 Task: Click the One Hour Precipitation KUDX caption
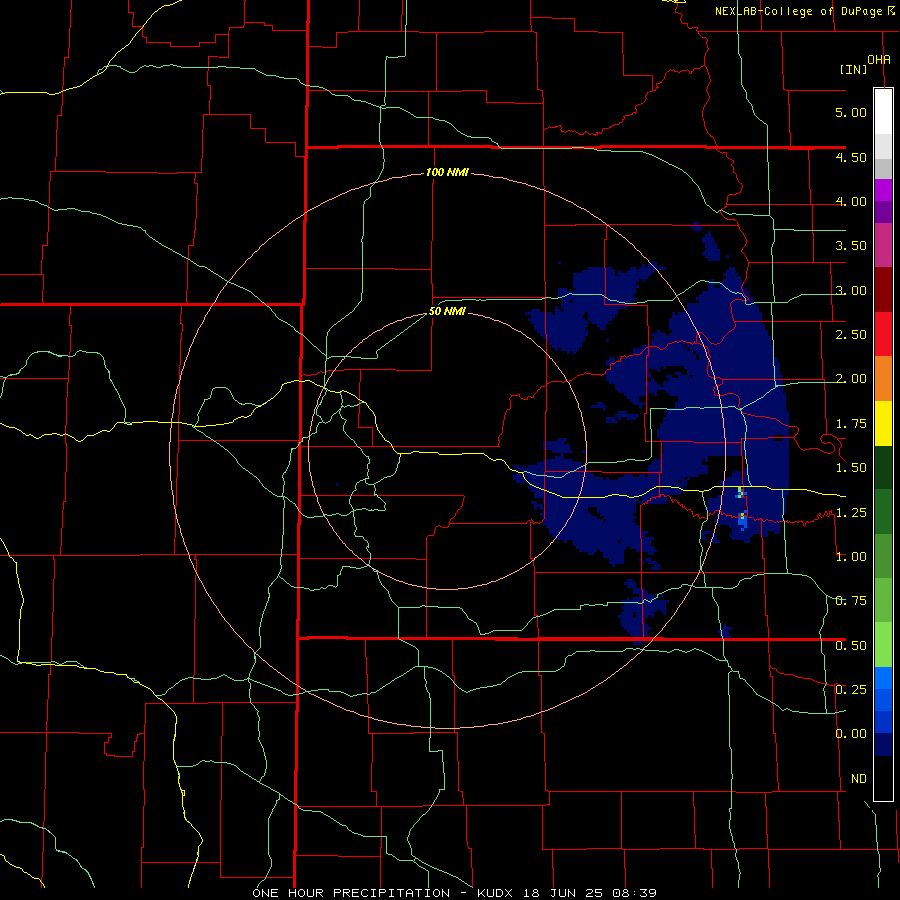pyautogui.click(x=455, y=893)
